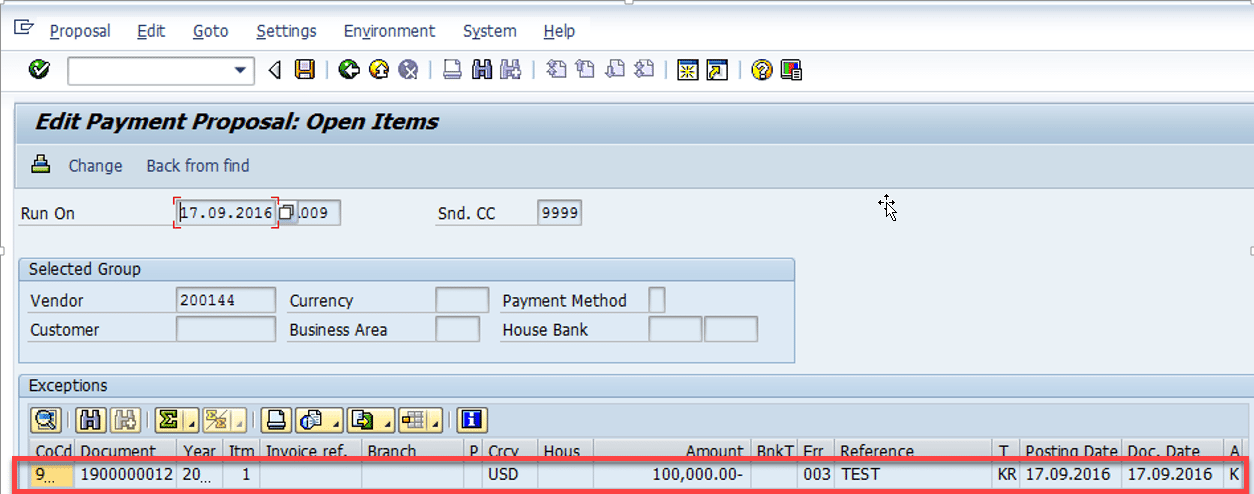Open the Environment menu
Image resolution: width=1254 pixels, height=494 pixels.
point(390,31)
